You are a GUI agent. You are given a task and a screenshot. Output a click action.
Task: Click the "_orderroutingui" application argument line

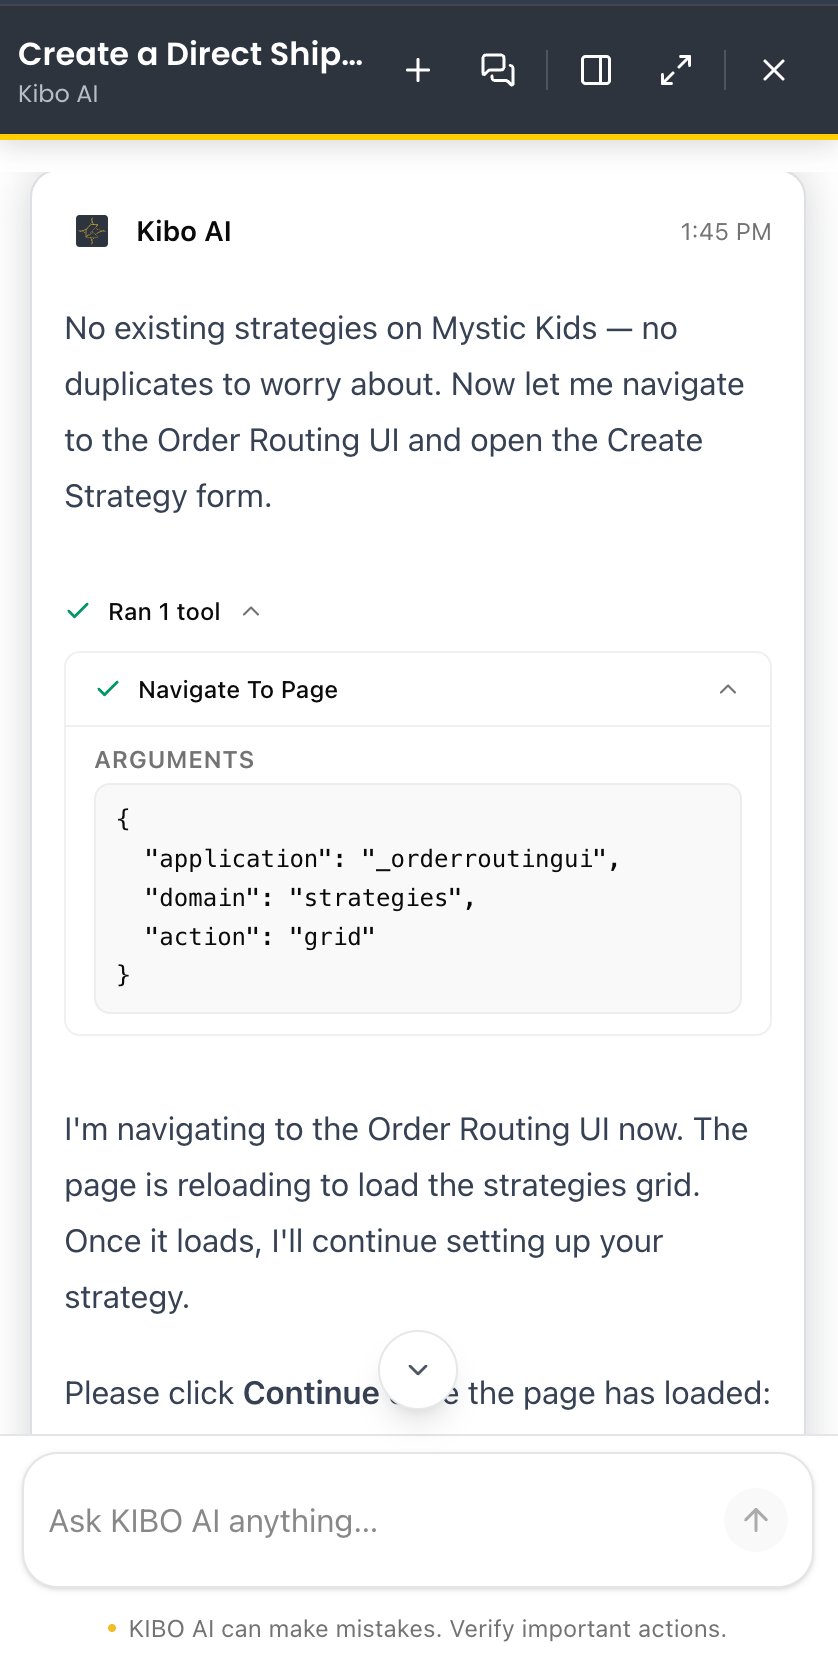click(382, 859)
